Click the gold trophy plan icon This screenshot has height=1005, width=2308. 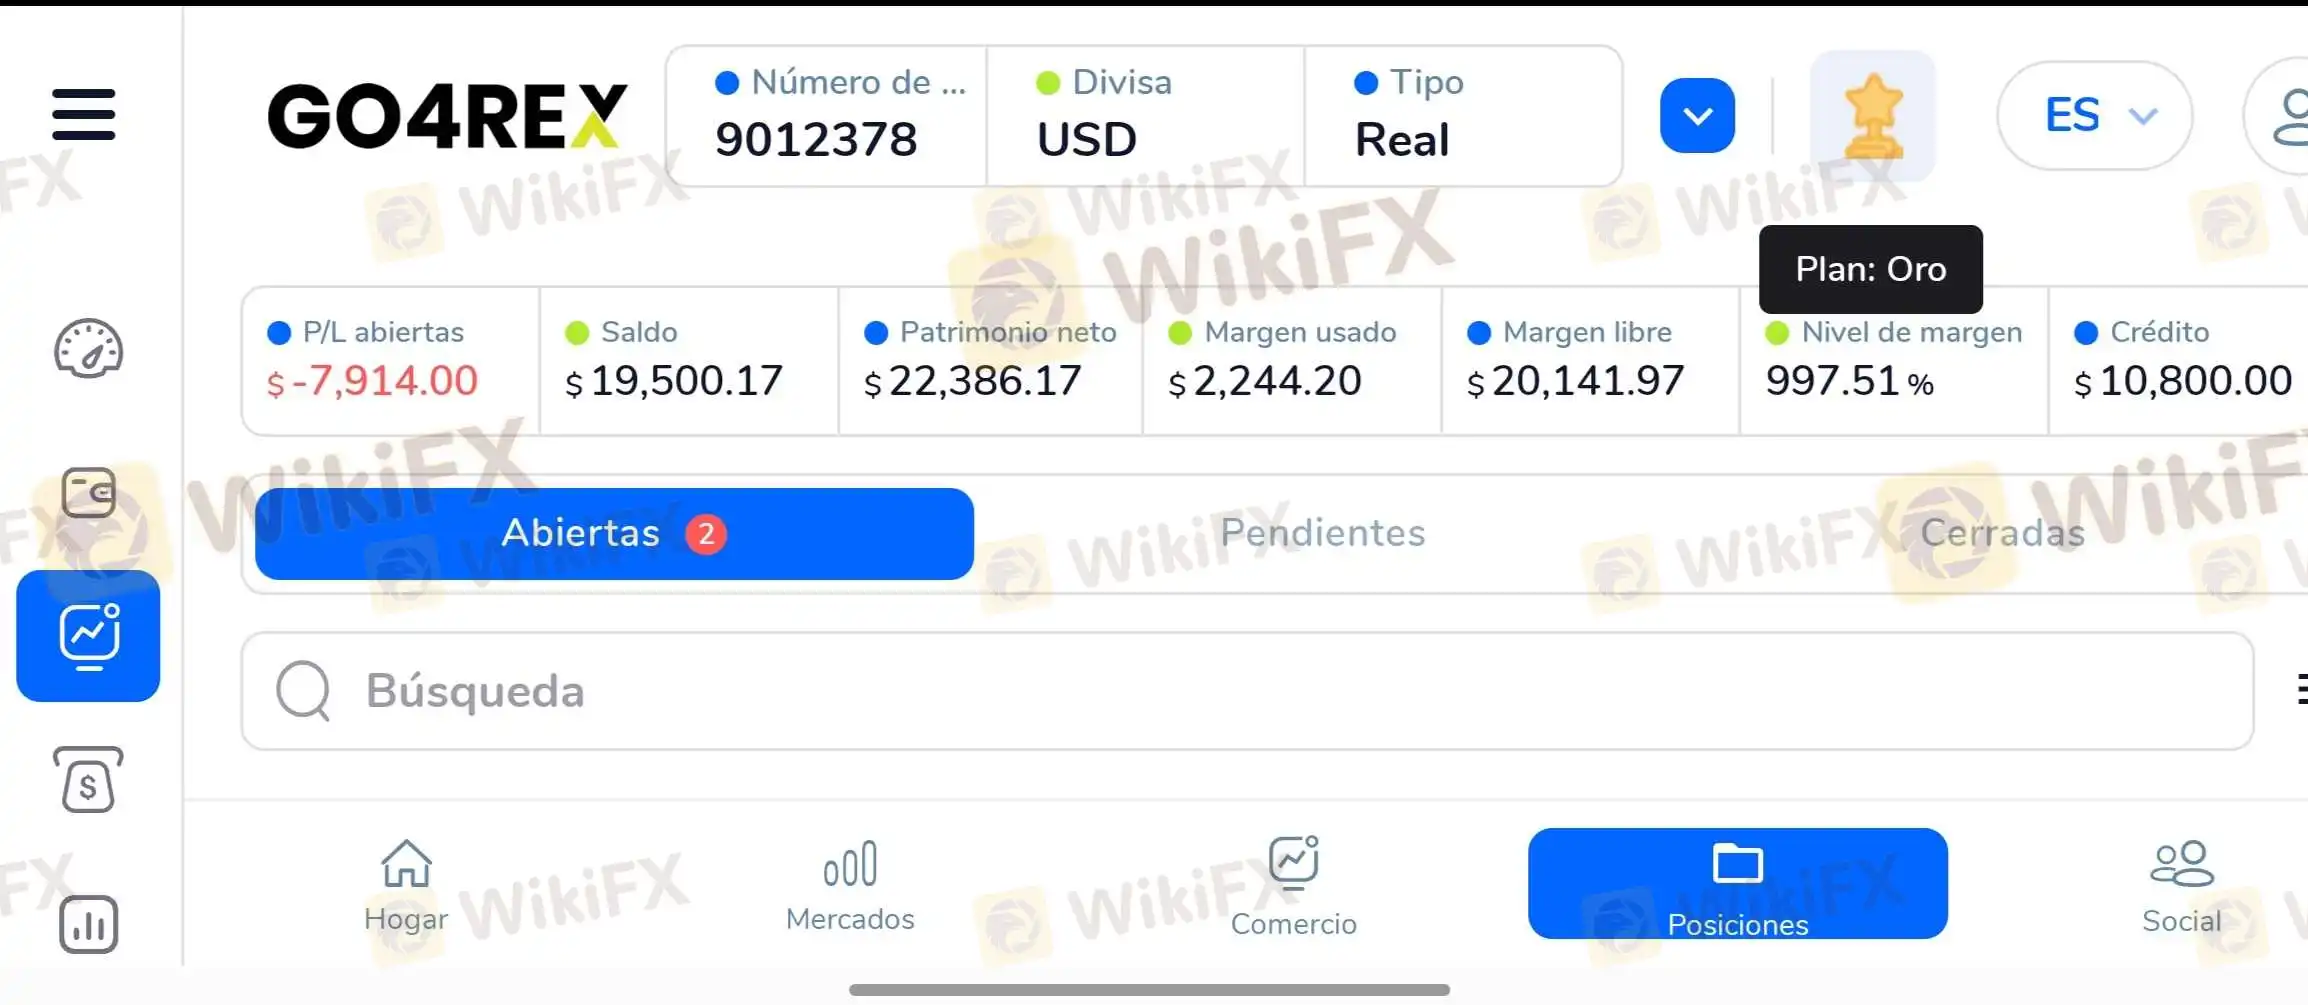(x=1873, y=115)
